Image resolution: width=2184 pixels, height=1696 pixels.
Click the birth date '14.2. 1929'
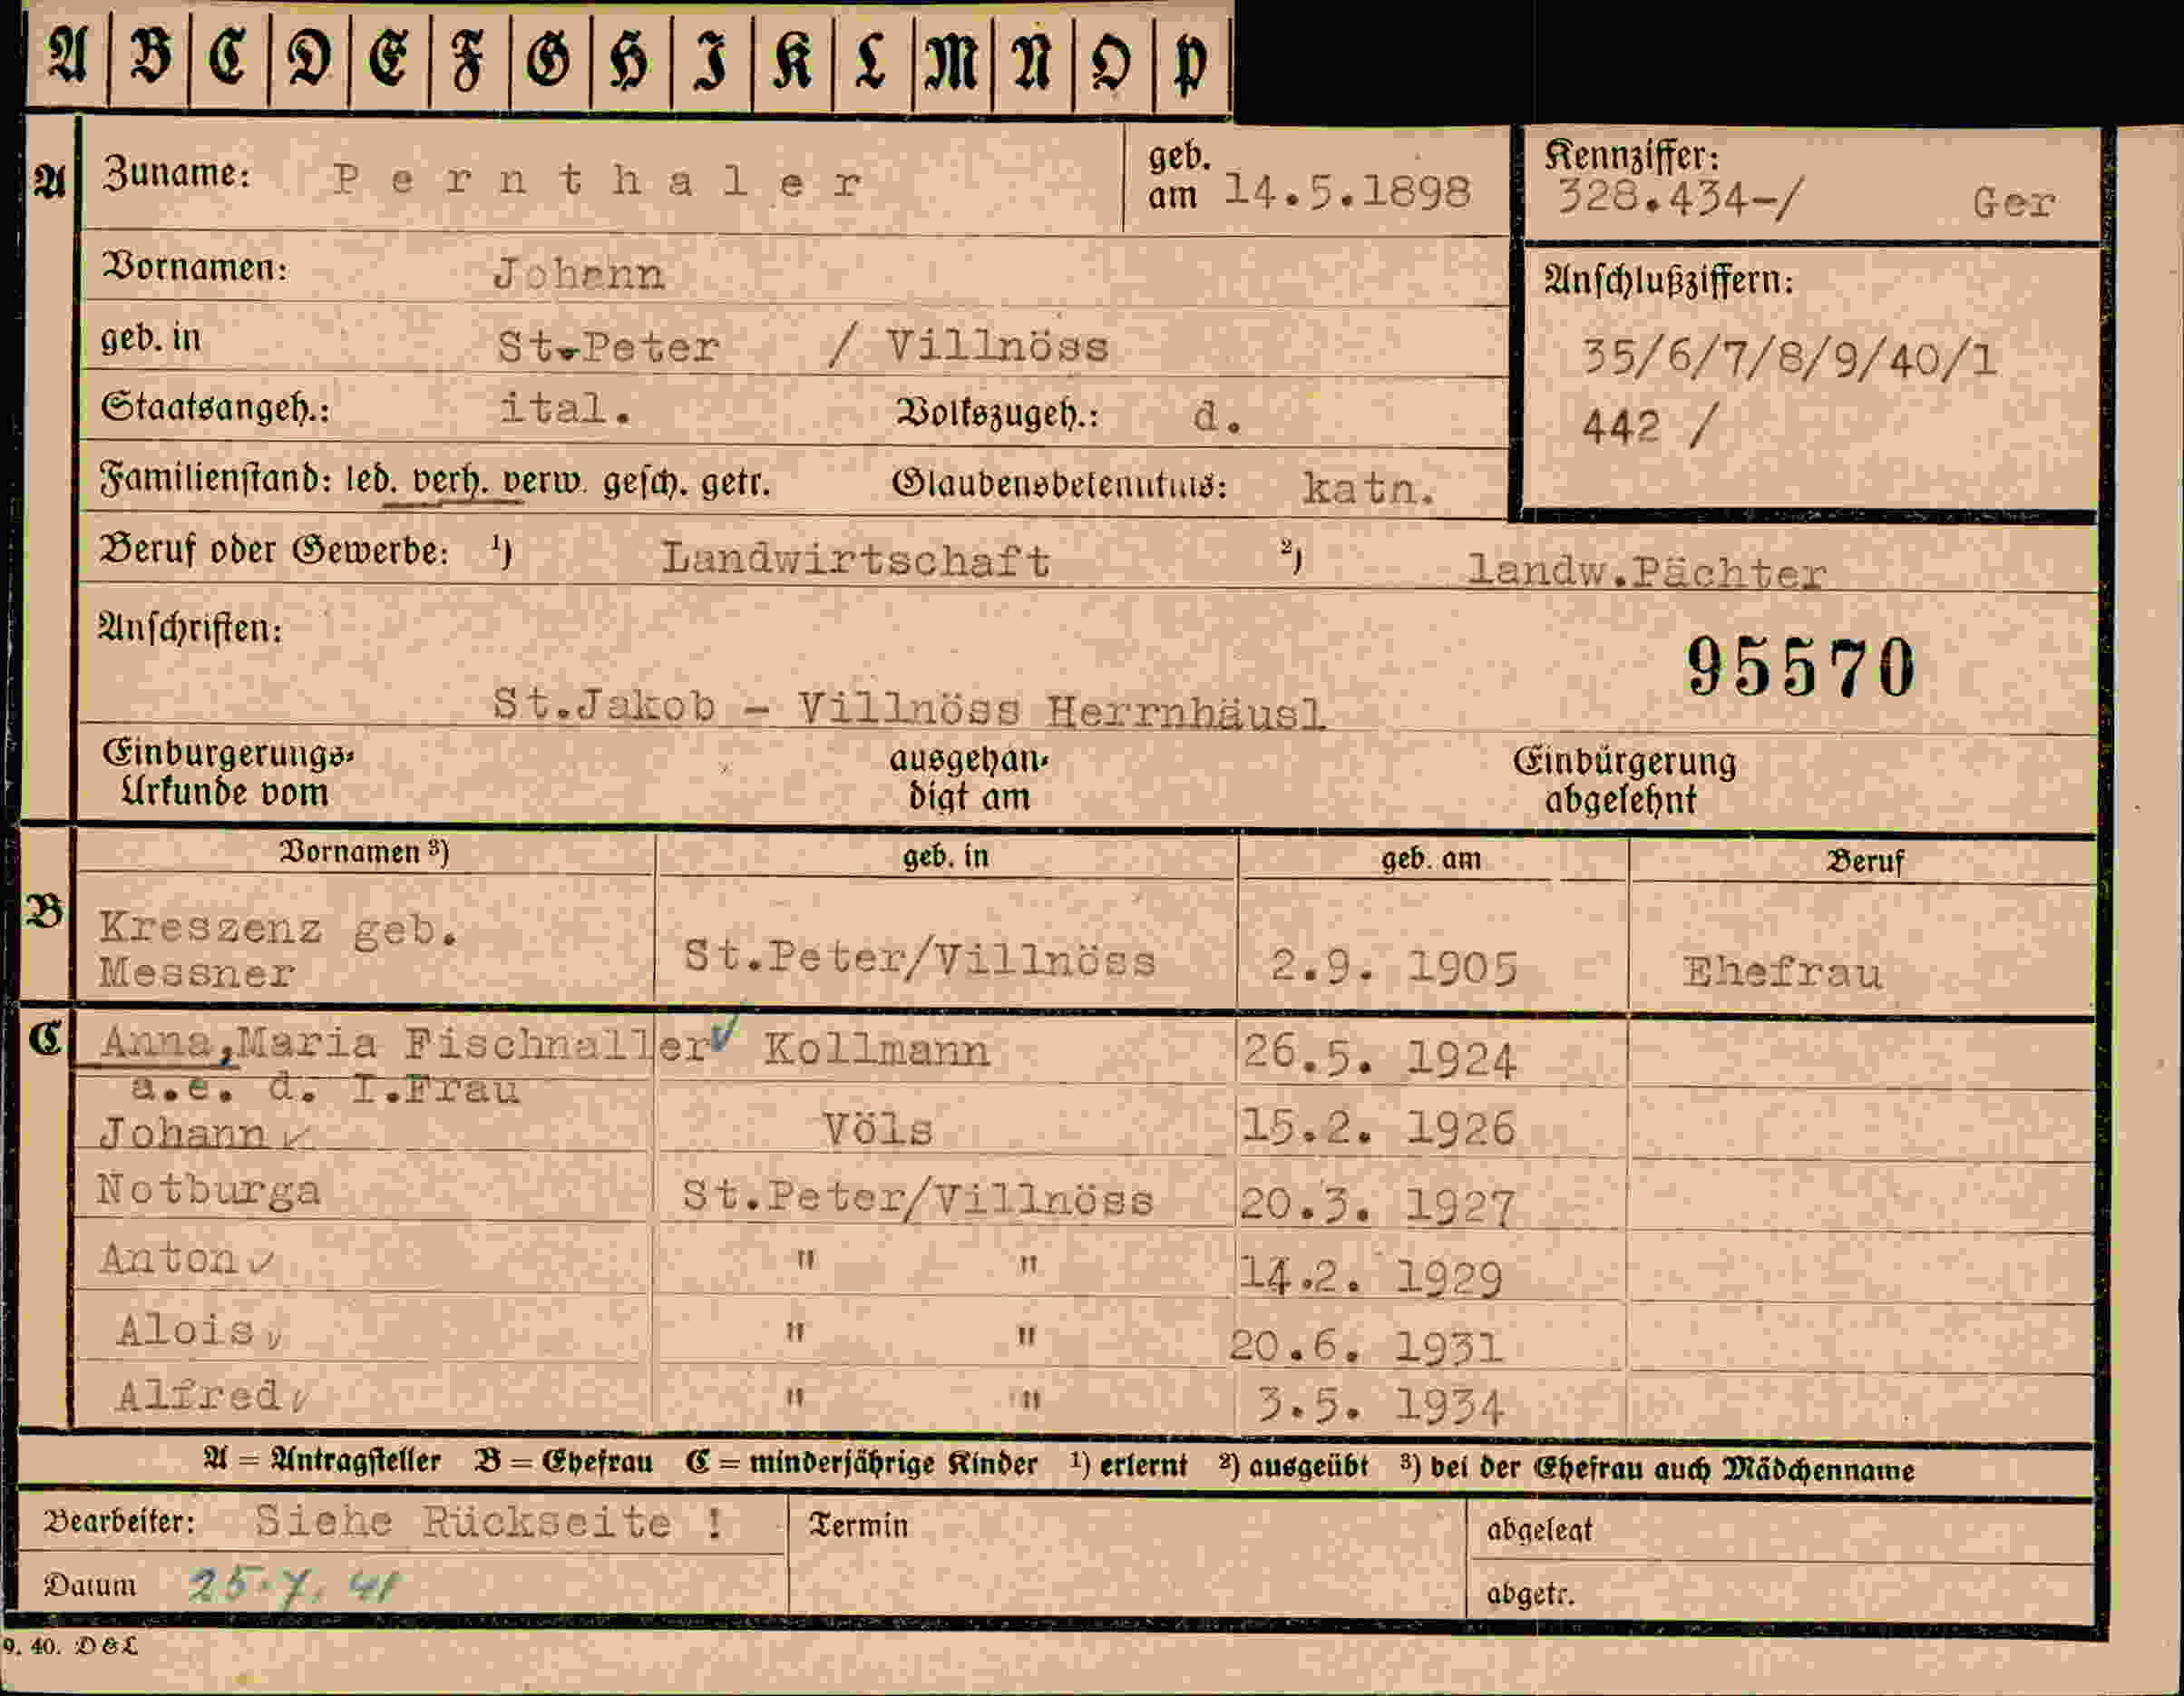tap(1371, 1277)
